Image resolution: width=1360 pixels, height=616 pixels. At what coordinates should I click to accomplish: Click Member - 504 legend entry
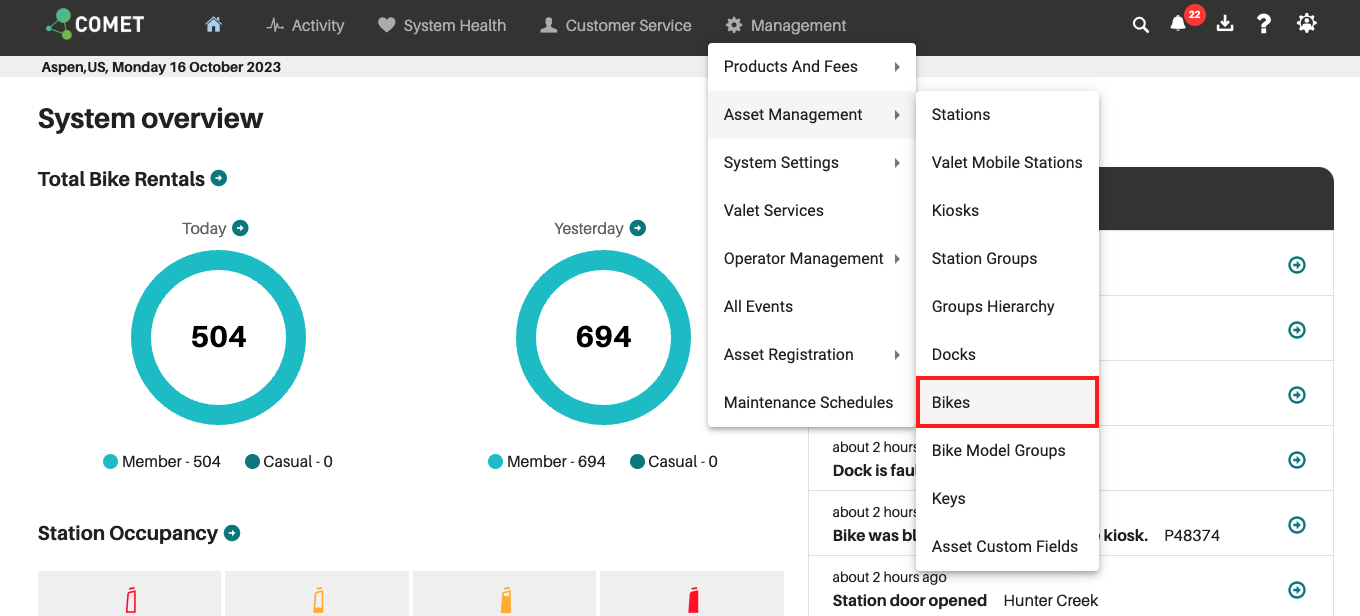tap(162, 462)
